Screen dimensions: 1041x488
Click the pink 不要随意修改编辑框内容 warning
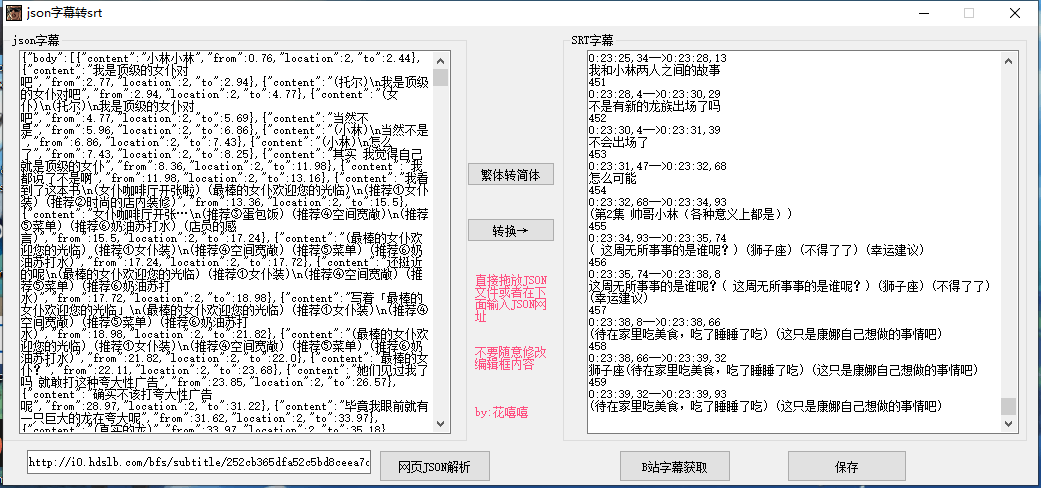pos(511,358)
